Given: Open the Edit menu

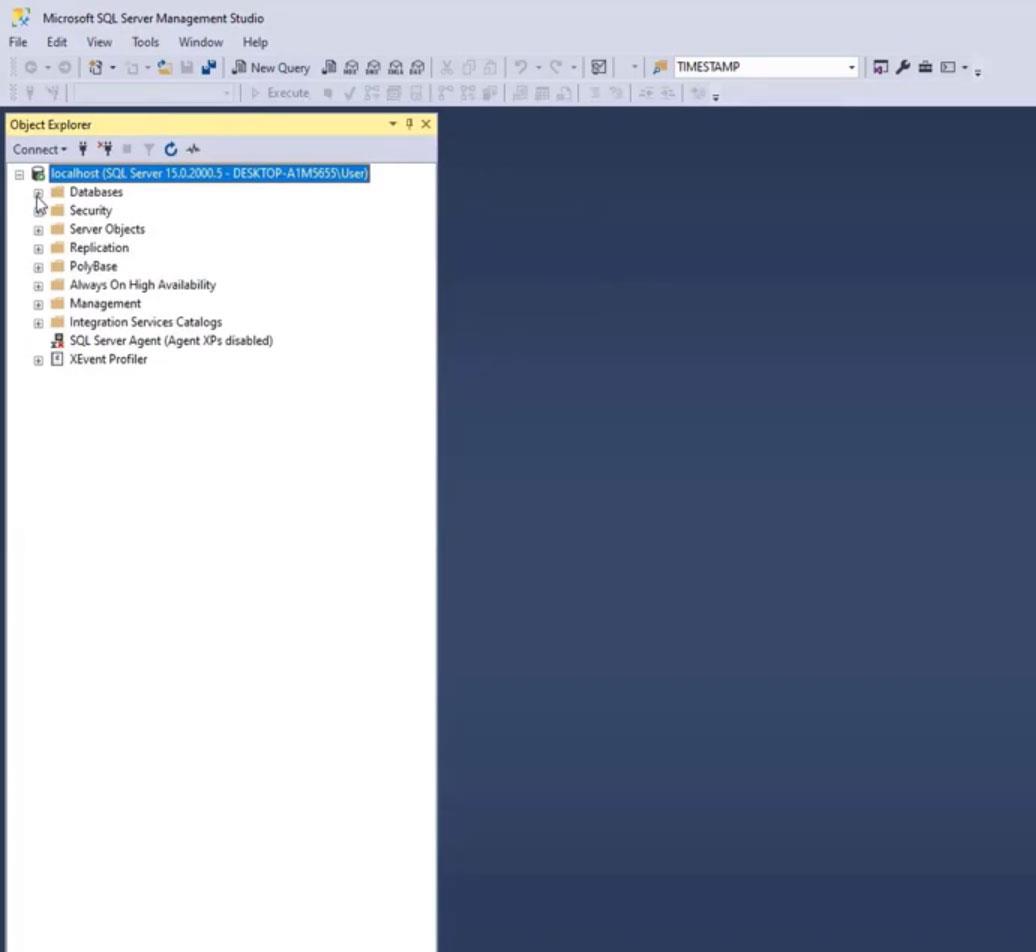Looking at the screenshot, I should click(57, 42).
